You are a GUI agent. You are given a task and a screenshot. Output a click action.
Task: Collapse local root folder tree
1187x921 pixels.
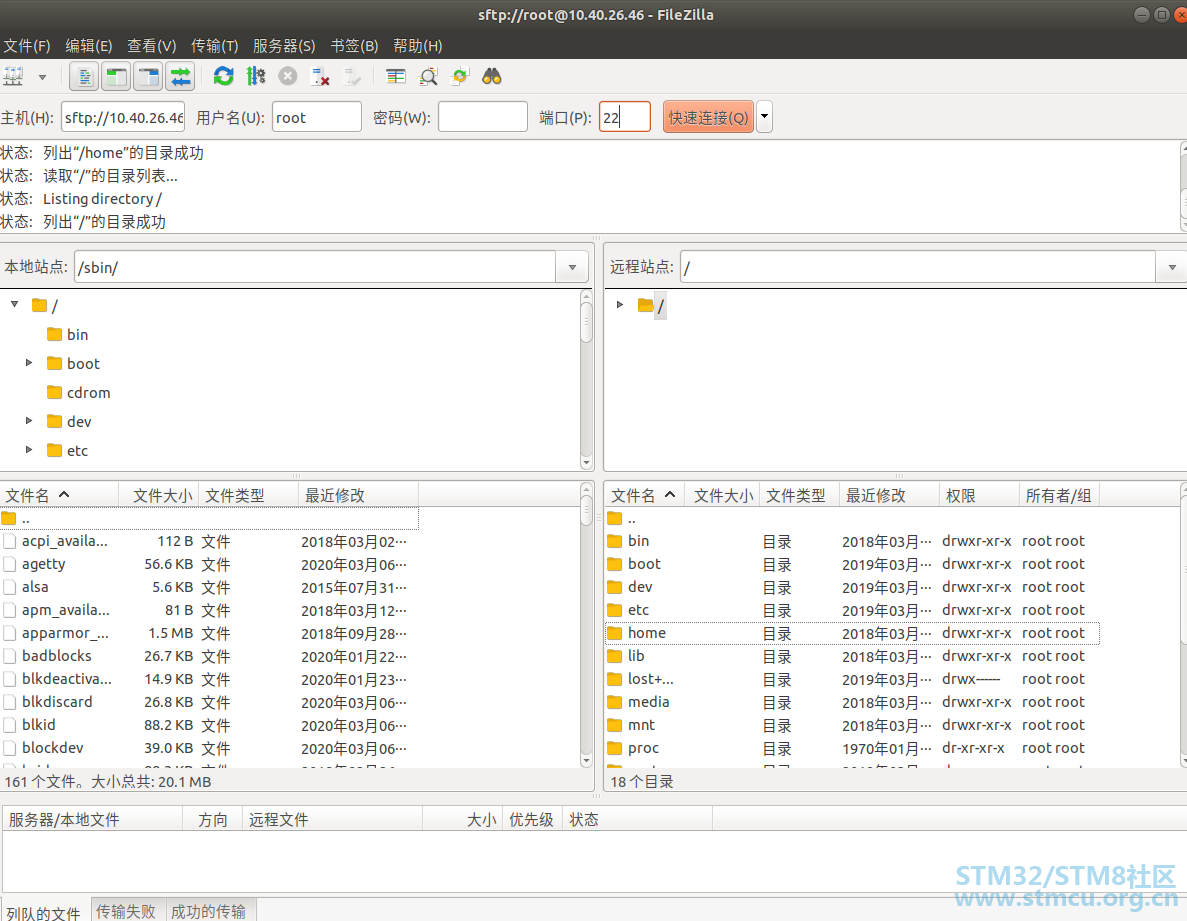coord(14,304)
